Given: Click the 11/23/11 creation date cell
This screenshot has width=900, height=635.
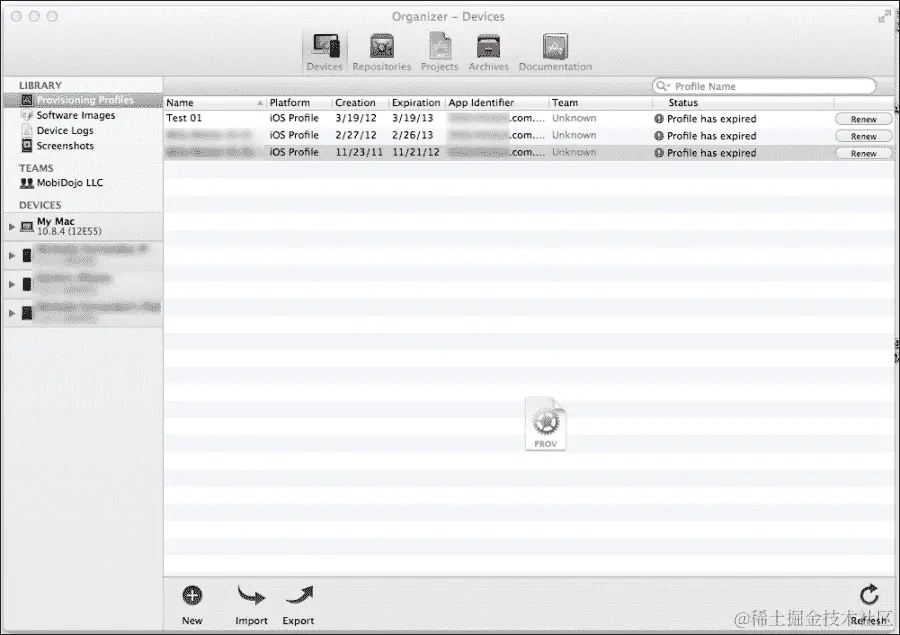Looking at the screenshot, I should (x=359, y=152).
